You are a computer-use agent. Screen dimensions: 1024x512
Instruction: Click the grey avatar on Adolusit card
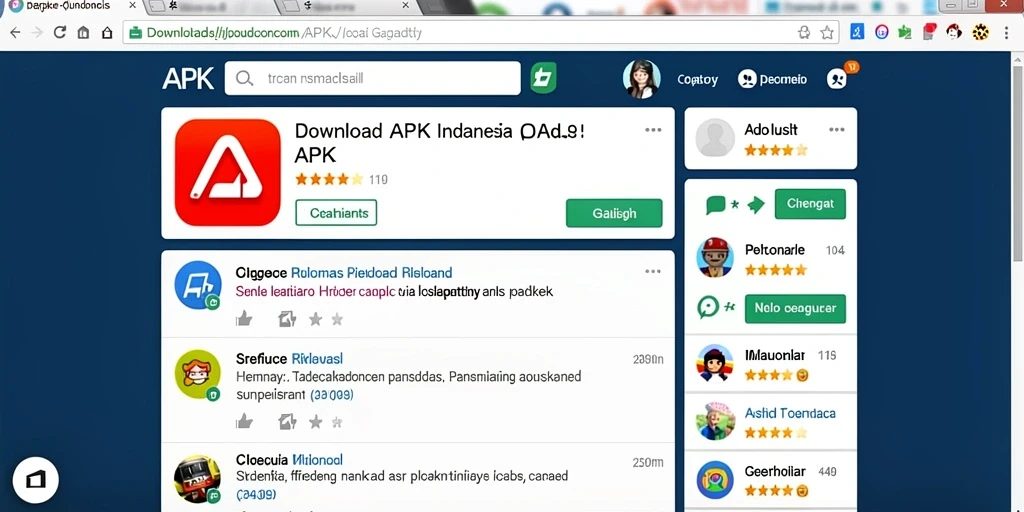715,138
